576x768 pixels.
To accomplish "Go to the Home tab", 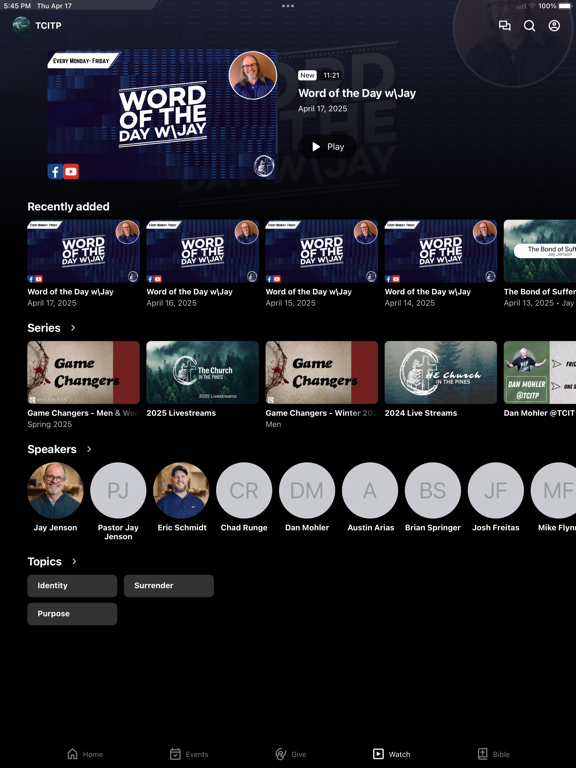I will [85, 754].
